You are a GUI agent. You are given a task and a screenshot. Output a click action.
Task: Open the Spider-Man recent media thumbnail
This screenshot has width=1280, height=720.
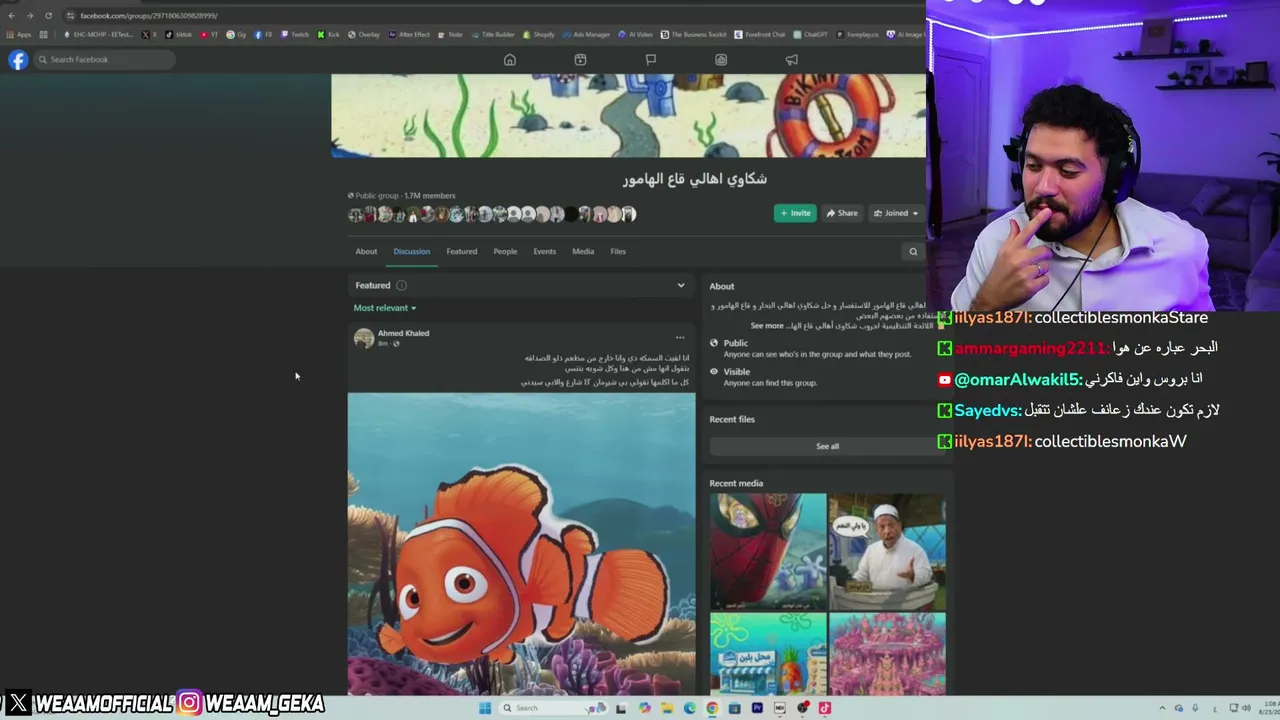[x=768, y=551]
